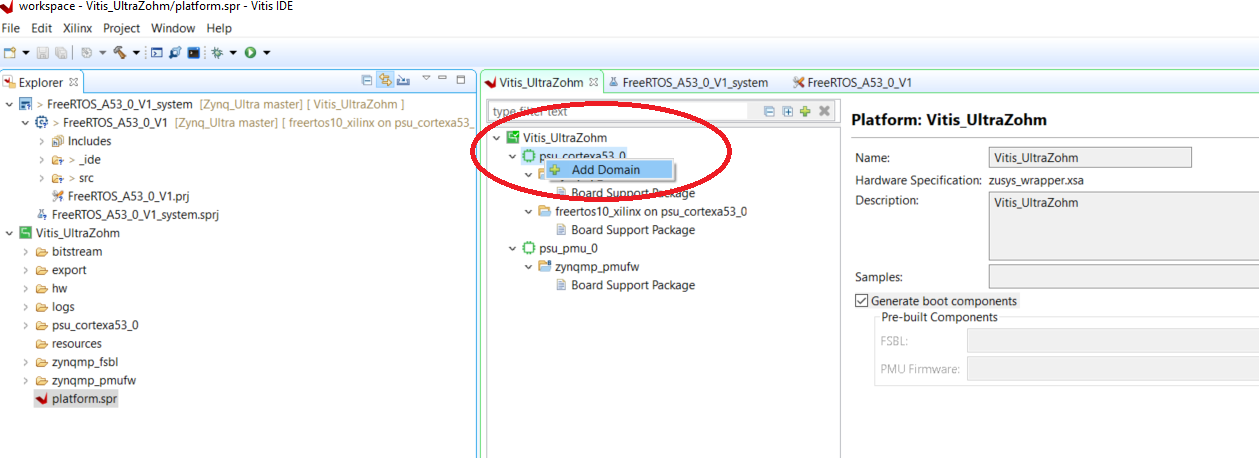
Task: Open the Run button dropdown arrow
Action: coord(267,52)
